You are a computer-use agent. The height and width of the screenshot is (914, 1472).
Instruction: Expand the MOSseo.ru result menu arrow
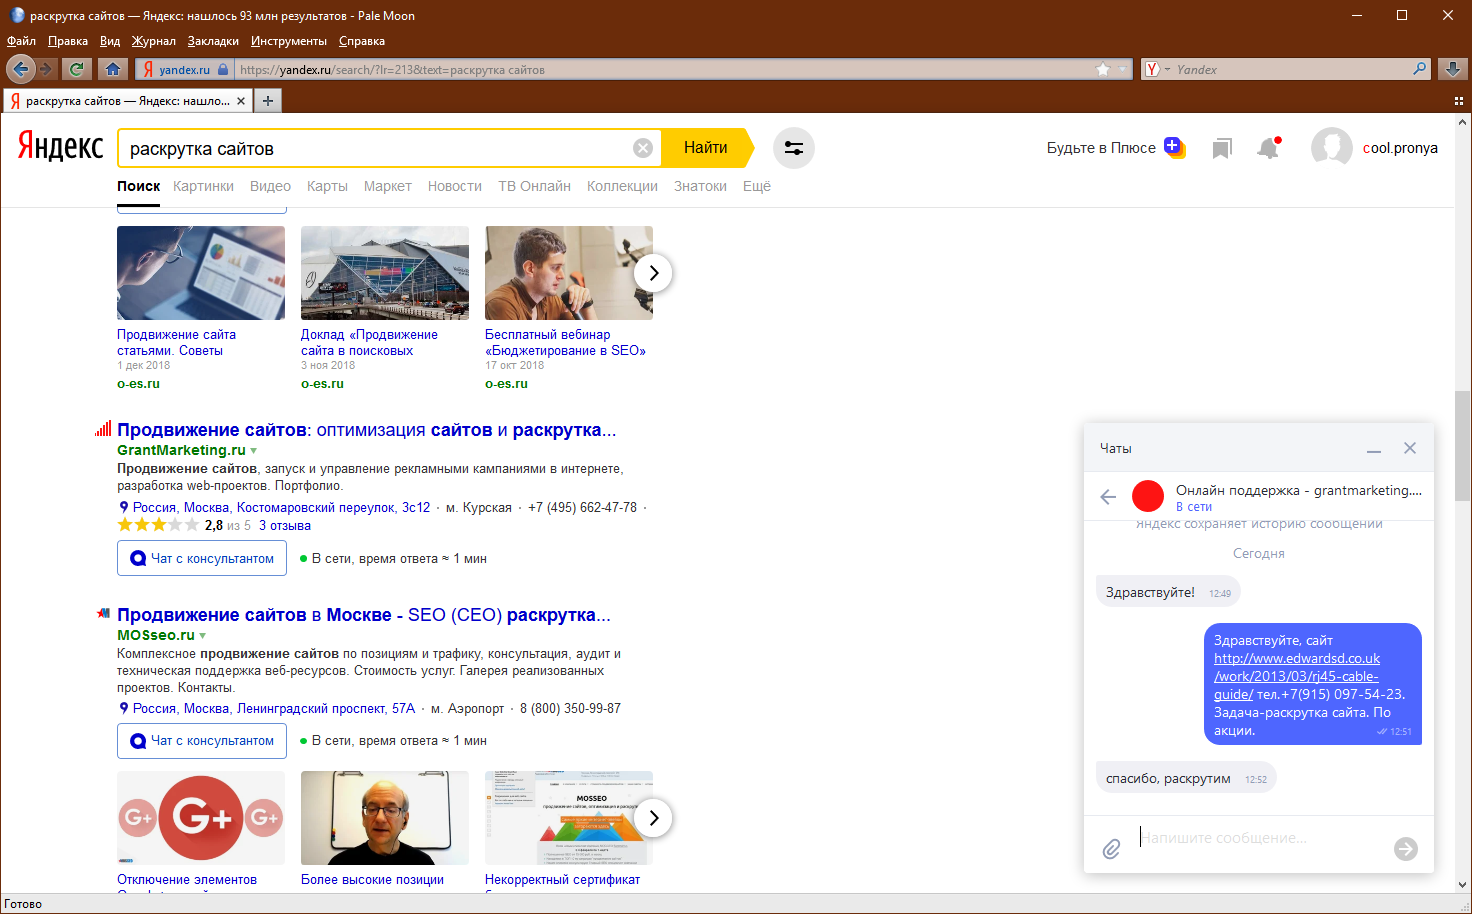203,636
